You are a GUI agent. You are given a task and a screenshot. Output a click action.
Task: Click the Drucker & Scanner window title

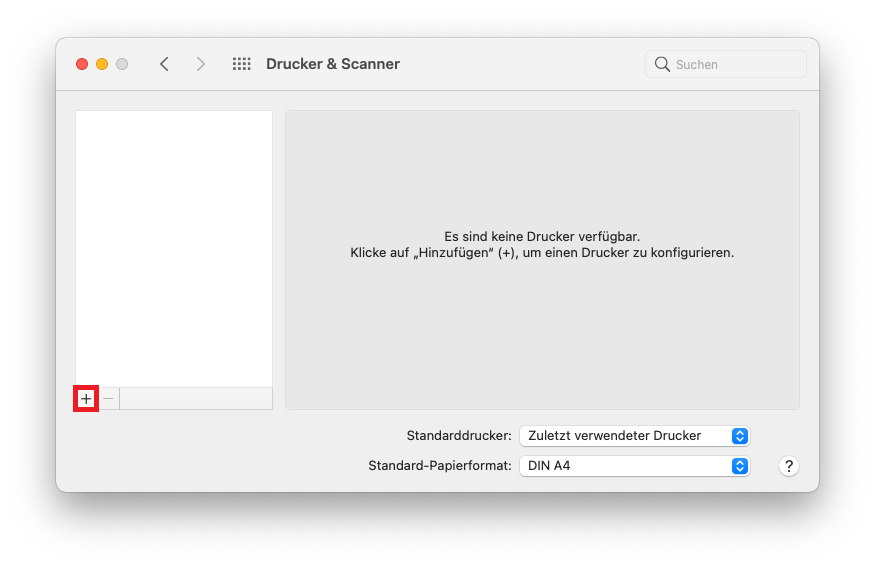[x=333, y=64]
